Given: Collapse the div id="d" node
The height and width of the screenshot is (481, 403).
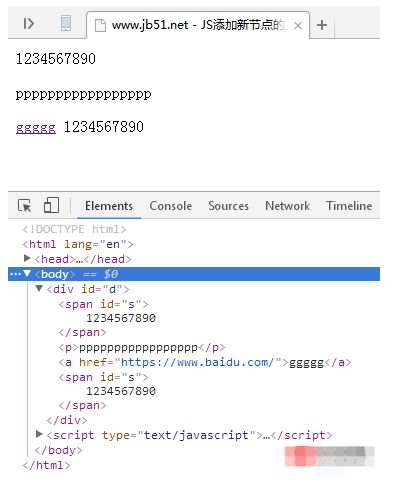Looking at the screenshot, I should [39, 288].
